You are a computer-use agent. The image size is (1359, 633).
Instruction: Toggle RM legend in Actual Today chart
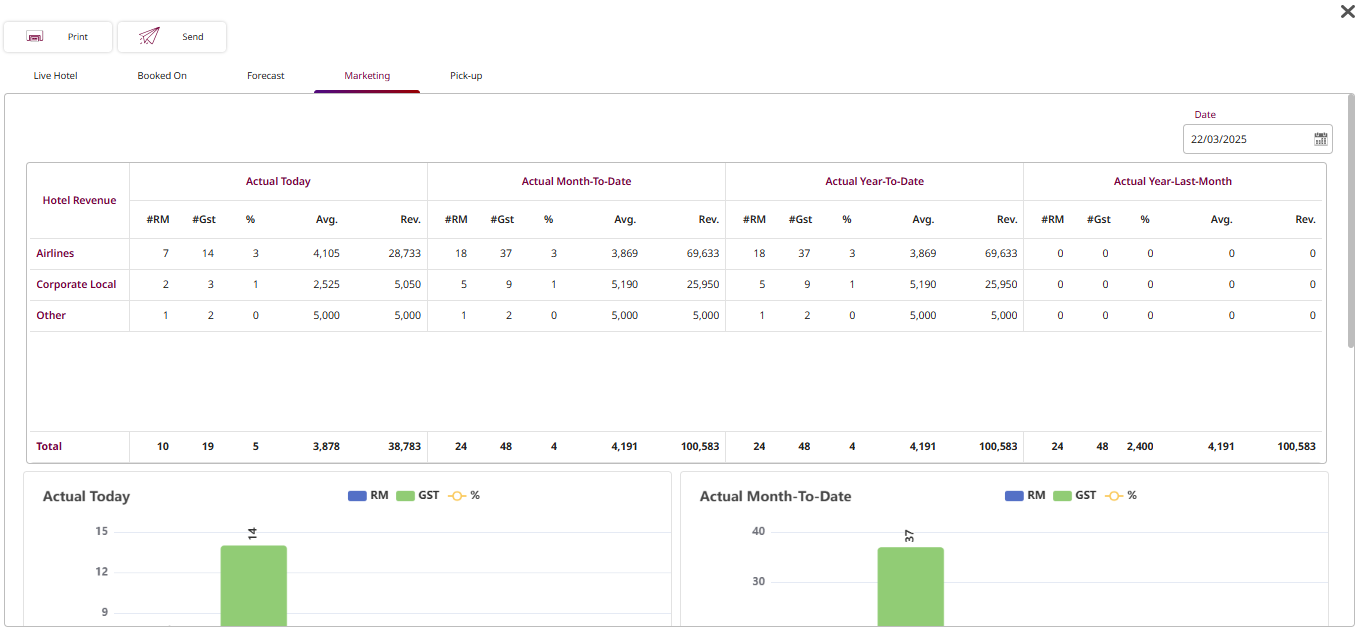(x=367, y=495)
